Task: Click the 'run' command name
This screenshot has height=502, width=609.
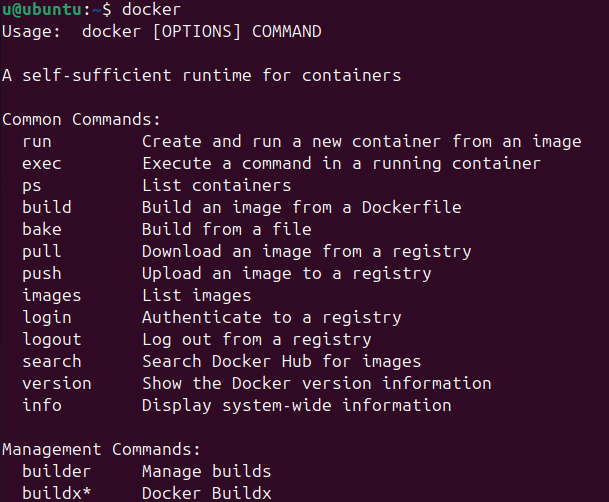Action: pyautogui.click(x=37, y=142)
